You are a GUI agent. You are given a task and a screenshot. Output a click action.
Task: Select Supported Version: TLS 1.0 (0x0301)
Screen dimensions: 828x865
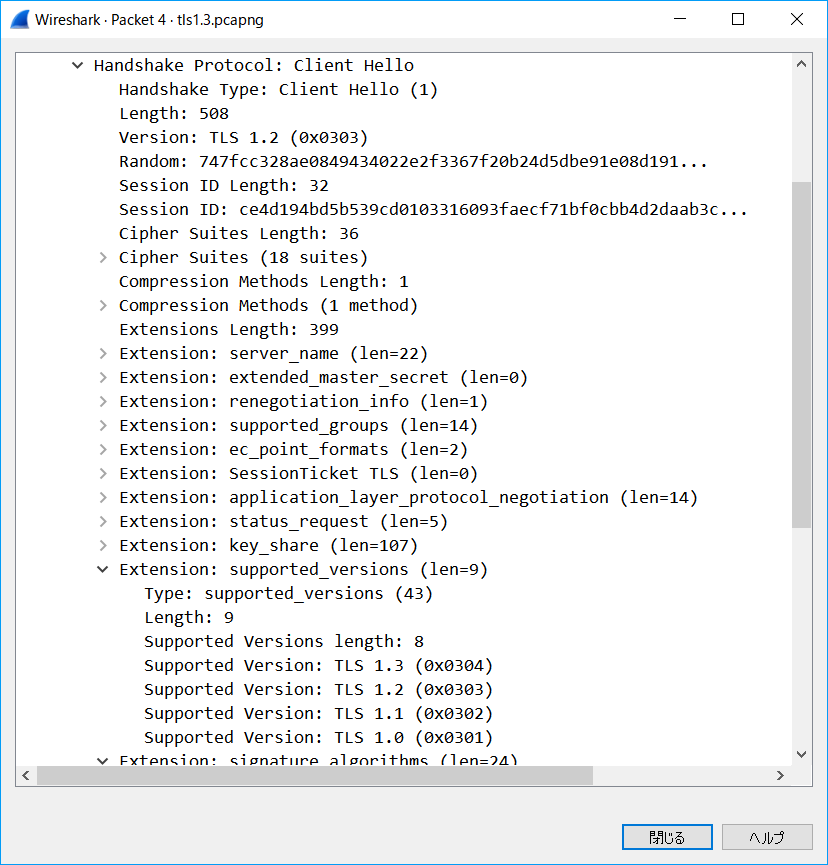(318, 738)
